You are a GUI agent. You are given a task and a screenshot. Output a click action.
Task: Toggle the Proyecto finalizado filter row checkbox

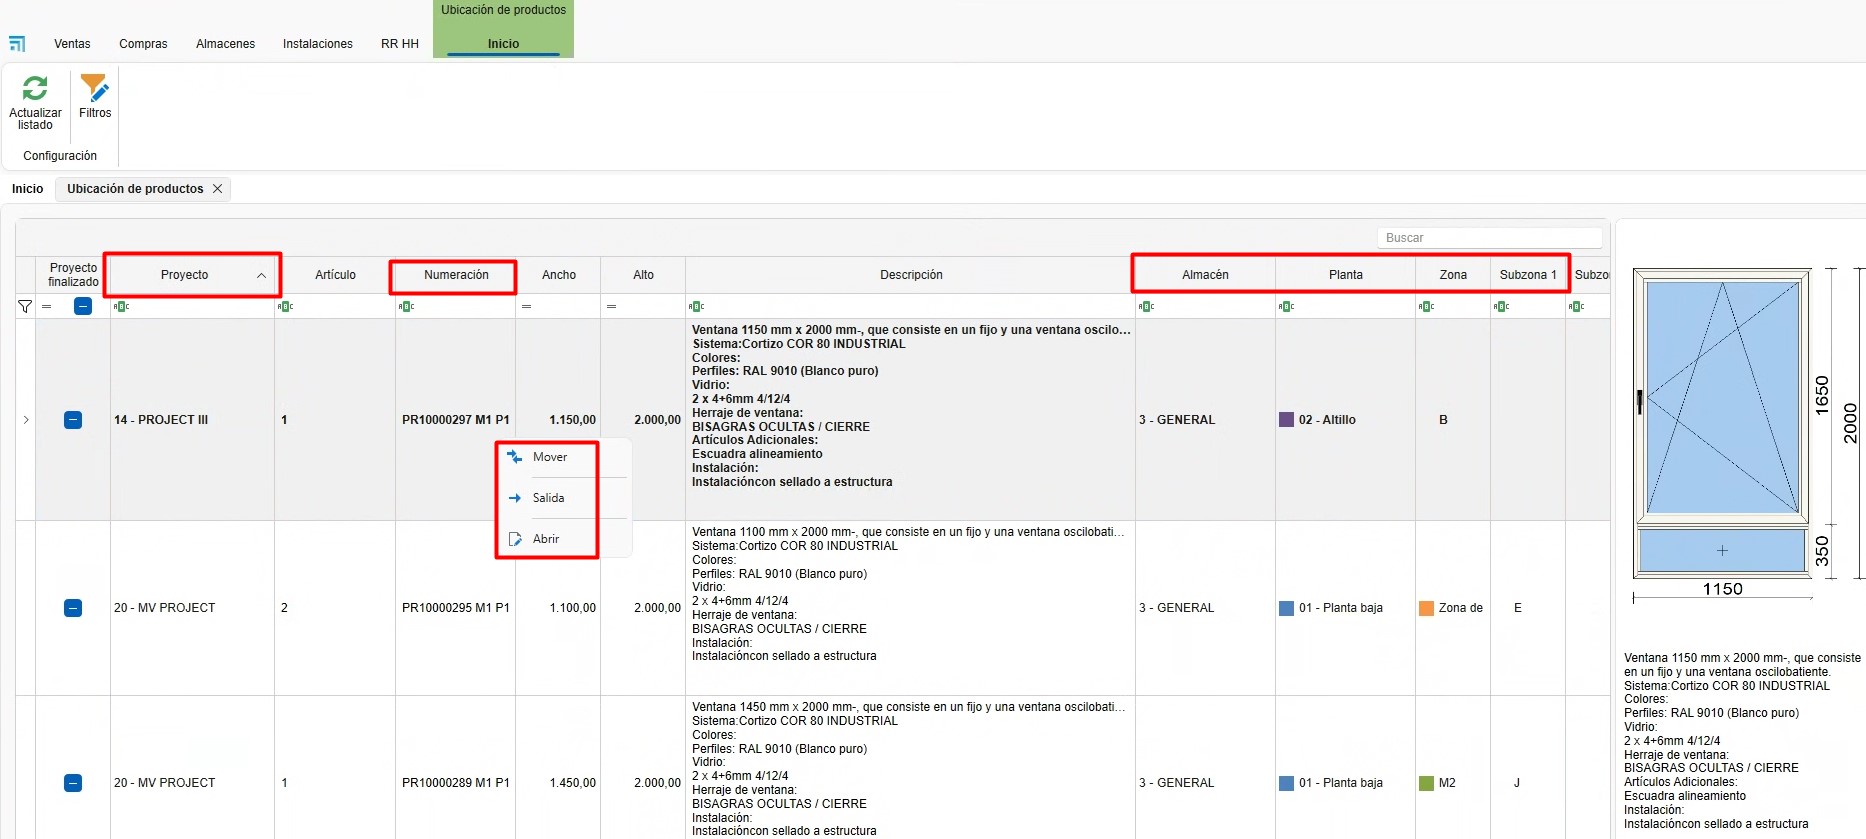click(x=83, y=306)
